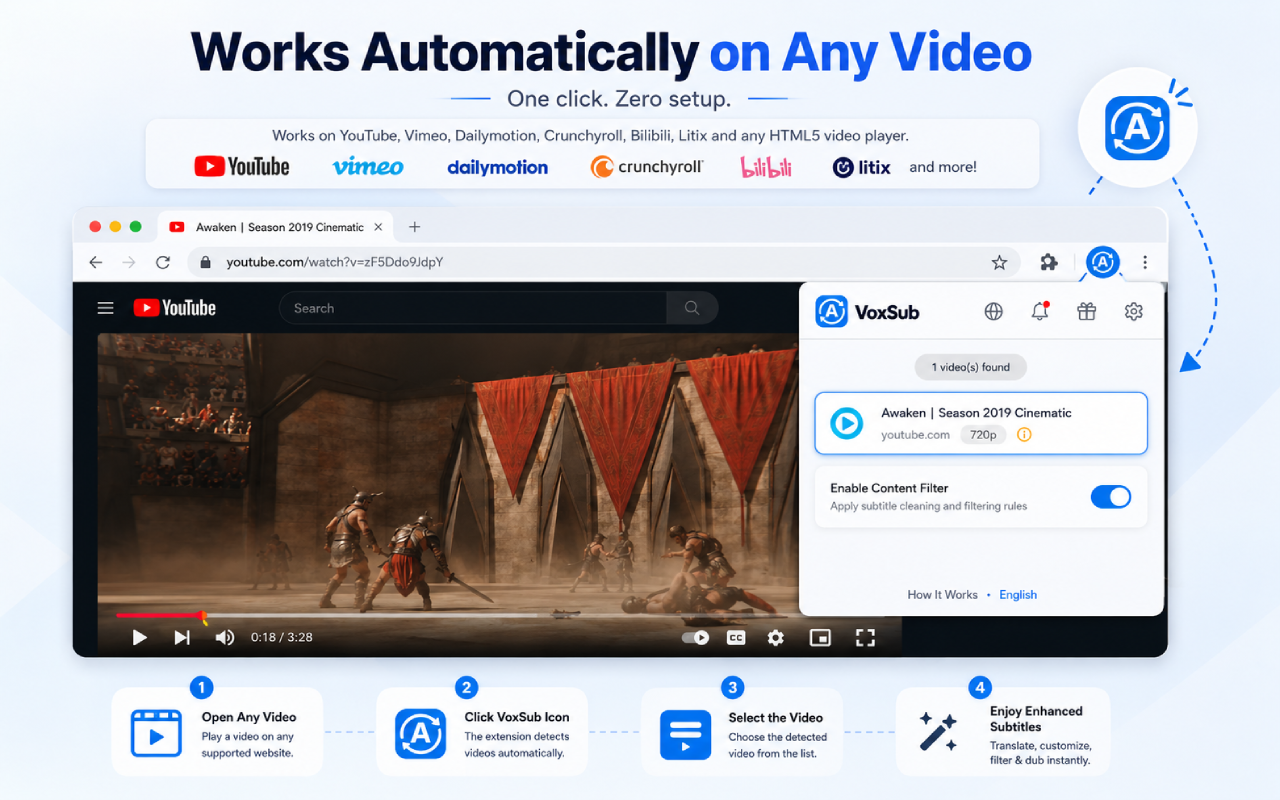Click the YouTube search field
This screenshot has width=1280, height=800.
point(473,308)
